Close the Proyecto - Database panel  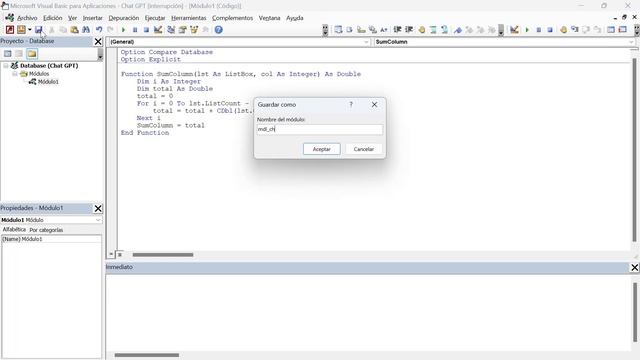click(x=98, y=42)
